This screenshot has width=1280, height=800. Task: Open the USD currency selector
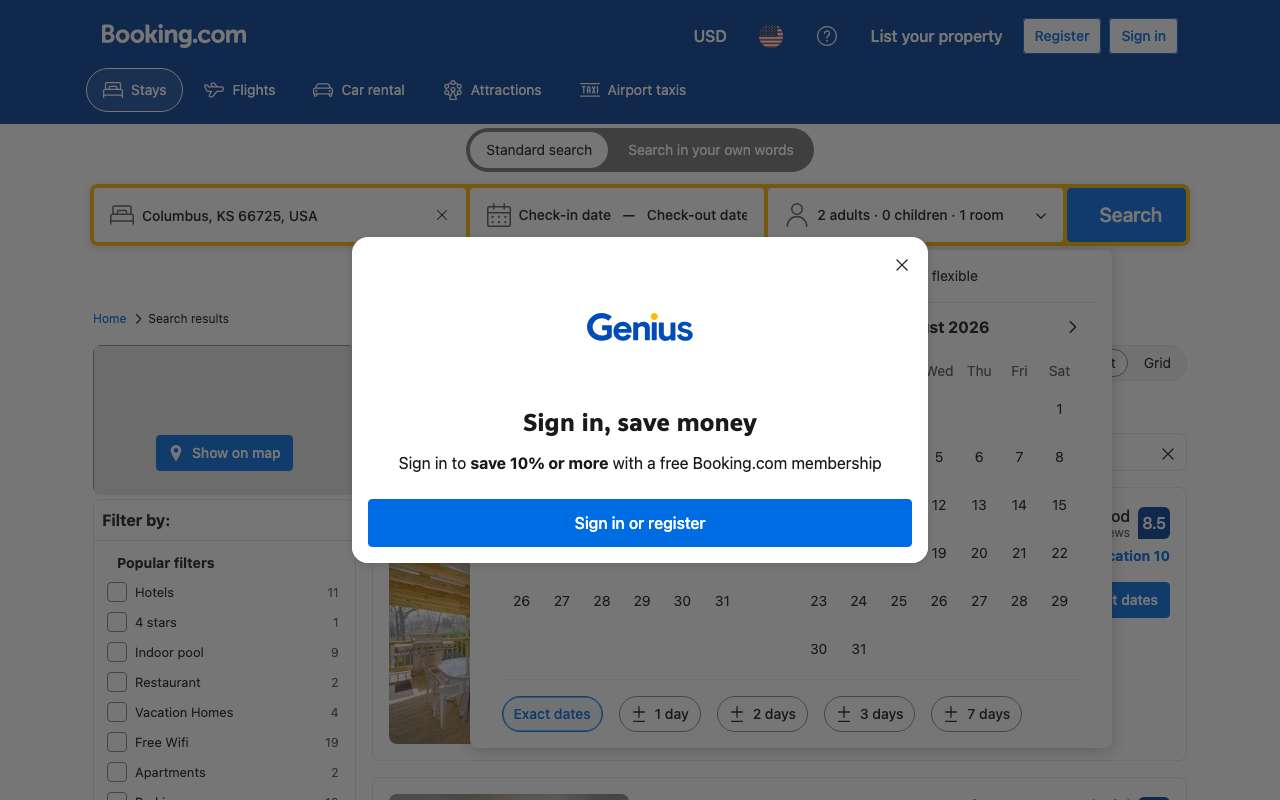click(710, 36)
